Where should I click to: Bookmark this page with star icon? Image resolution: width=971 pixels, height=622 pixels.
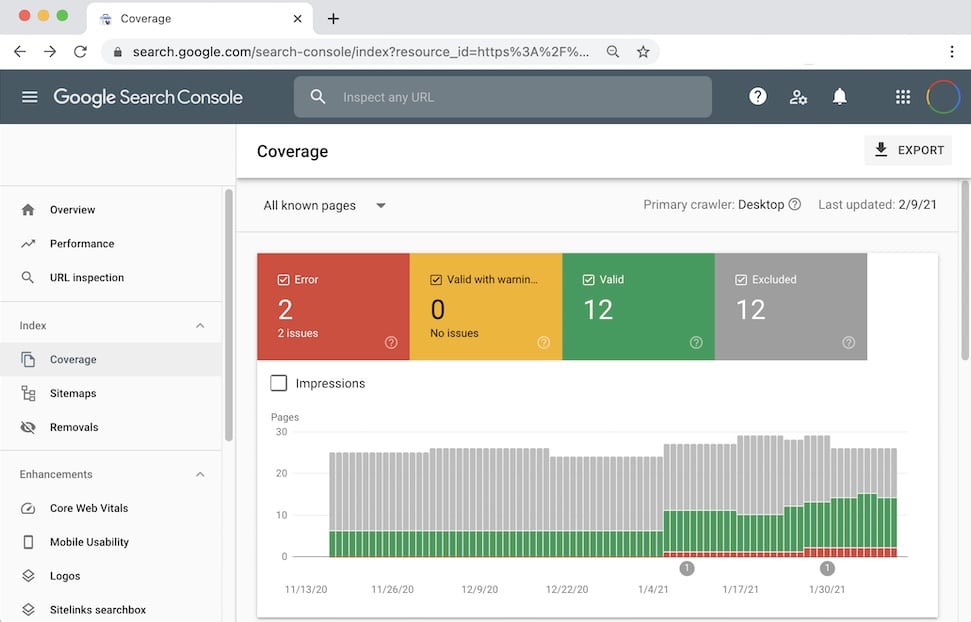pos(643,52)
